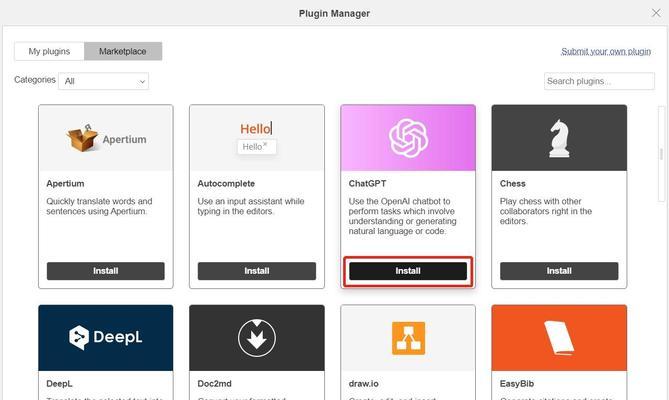Click the ChatGPT OpenAI logo icon
Viewport: 669px width, 400px height.
[x=408, y=138]
